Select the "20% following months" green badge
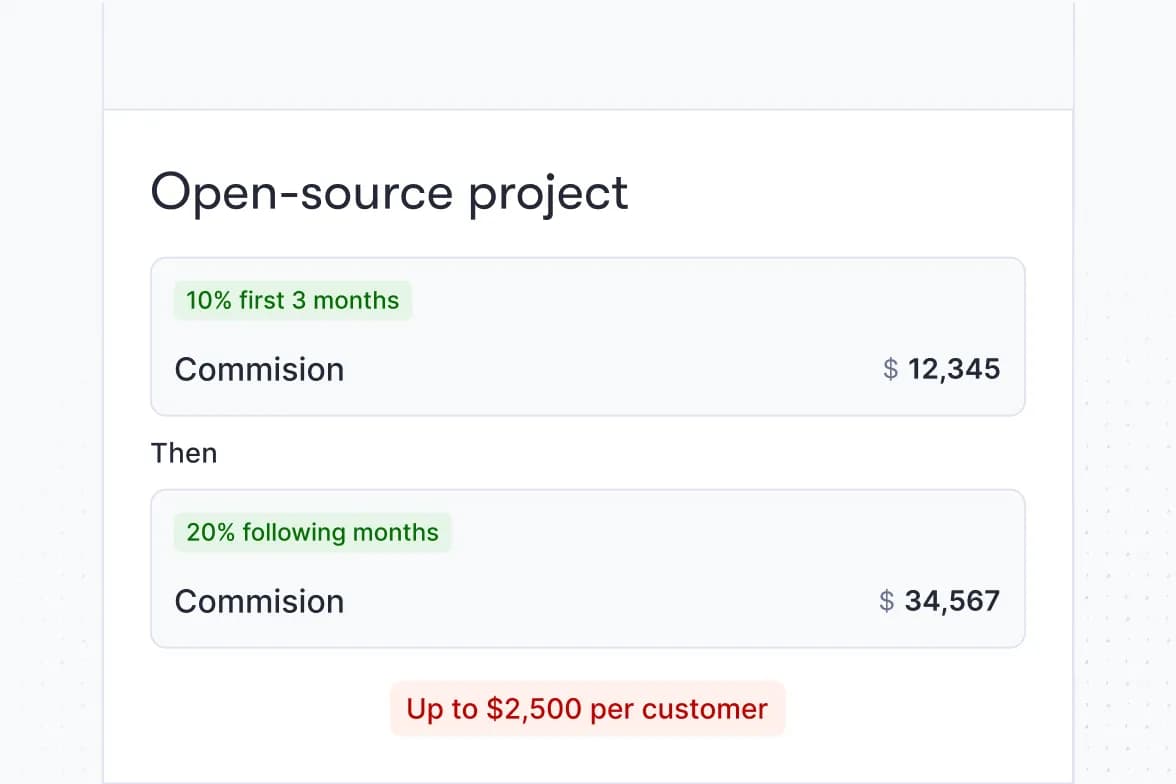Viewport: 1176px width, 784px height. (x=312, y=532)
